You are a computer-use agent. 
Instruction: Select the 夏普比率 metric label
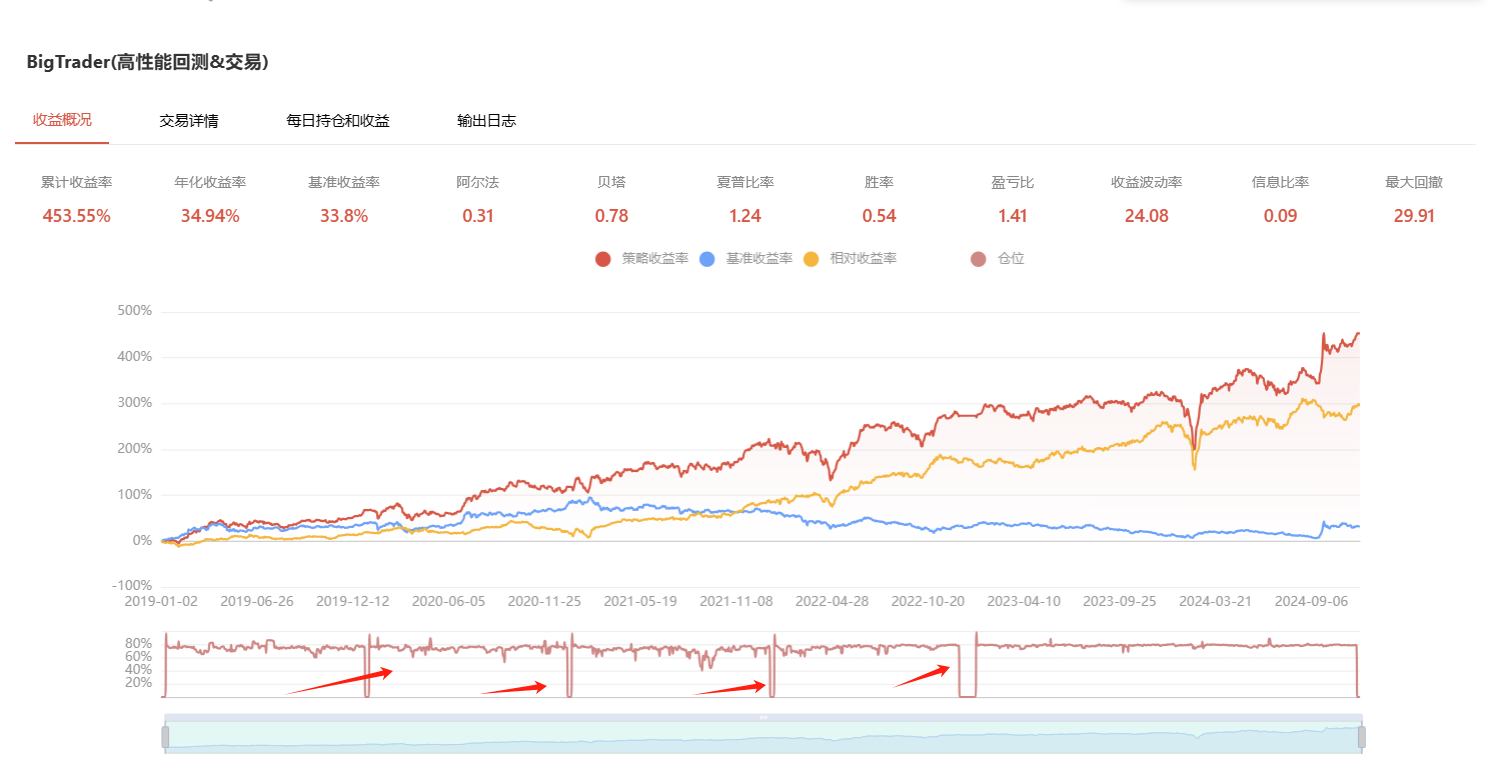click(x=745, y=183)
